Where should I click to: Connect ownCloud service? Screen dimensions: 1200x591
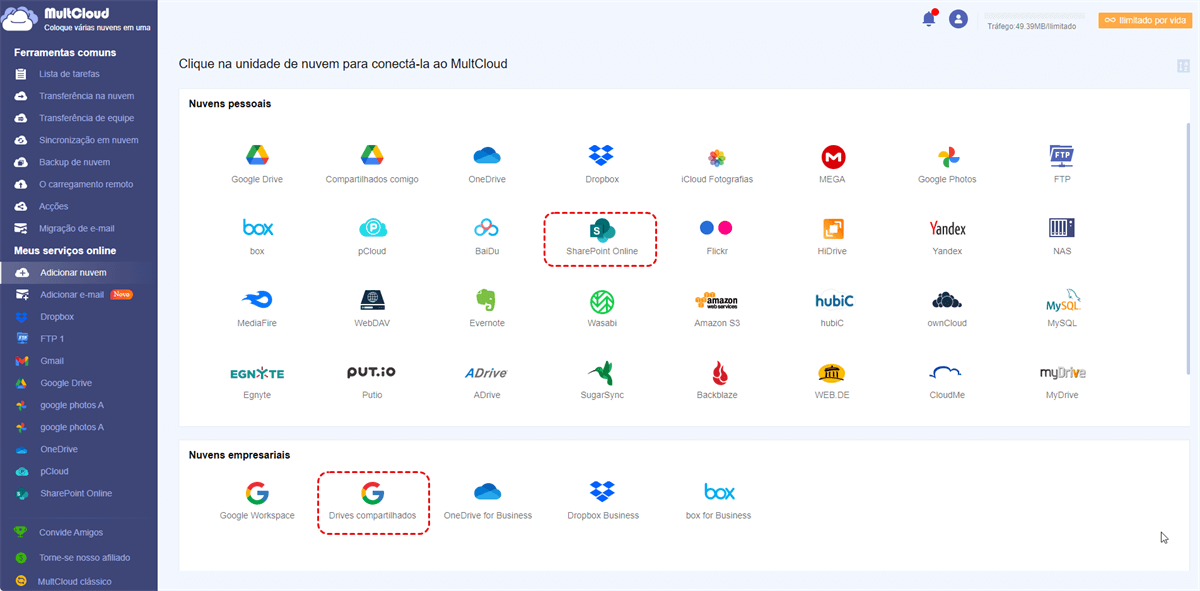pos(947,308)
